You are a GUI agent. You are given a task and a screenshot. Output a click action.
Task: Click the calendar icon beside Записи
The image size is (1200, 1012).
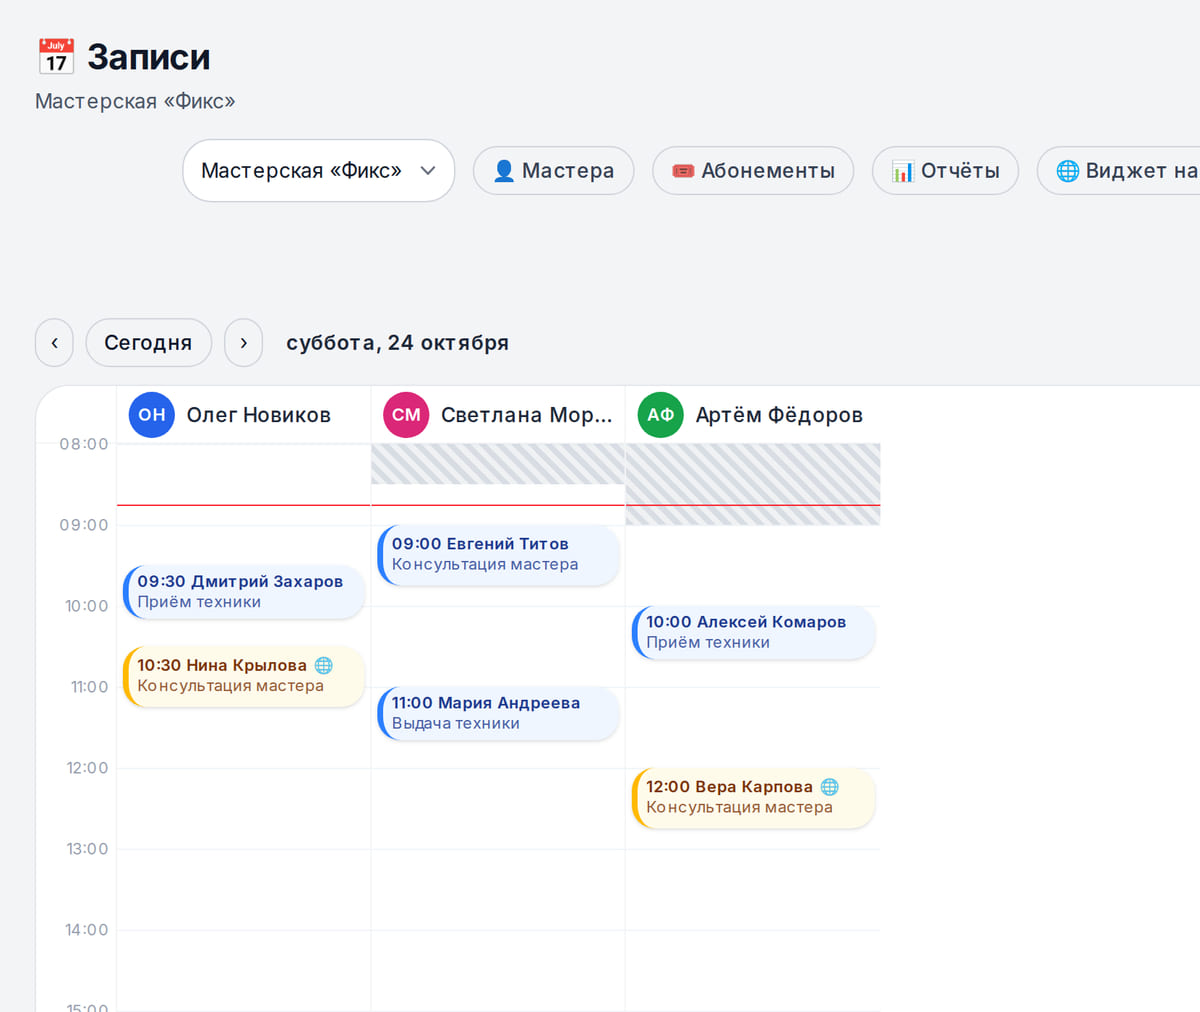tap(56, 57)
